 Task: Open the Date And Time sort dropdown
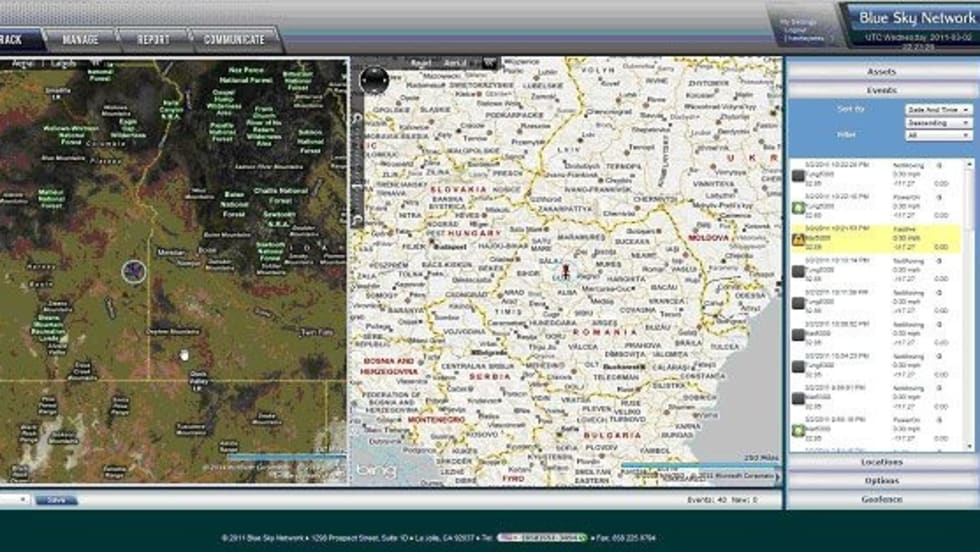pos(937,108)
